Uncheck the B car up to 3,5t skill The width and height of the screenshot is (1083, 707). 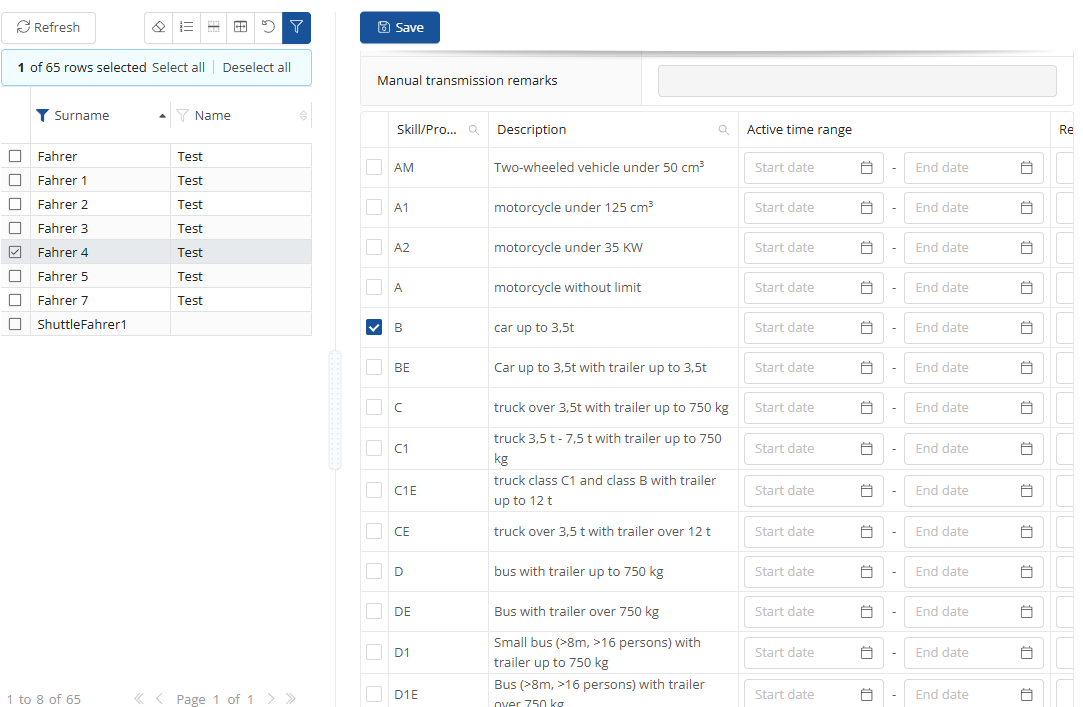coord(374,328)
